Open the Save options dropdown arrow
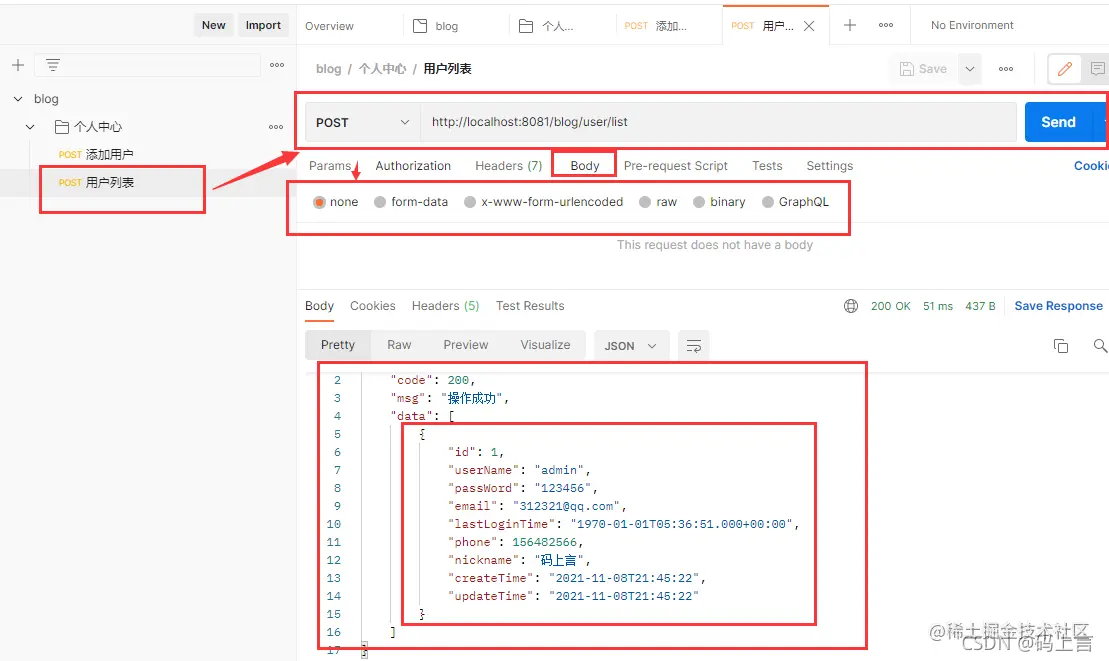The image size is (1109, 661). 970,69
